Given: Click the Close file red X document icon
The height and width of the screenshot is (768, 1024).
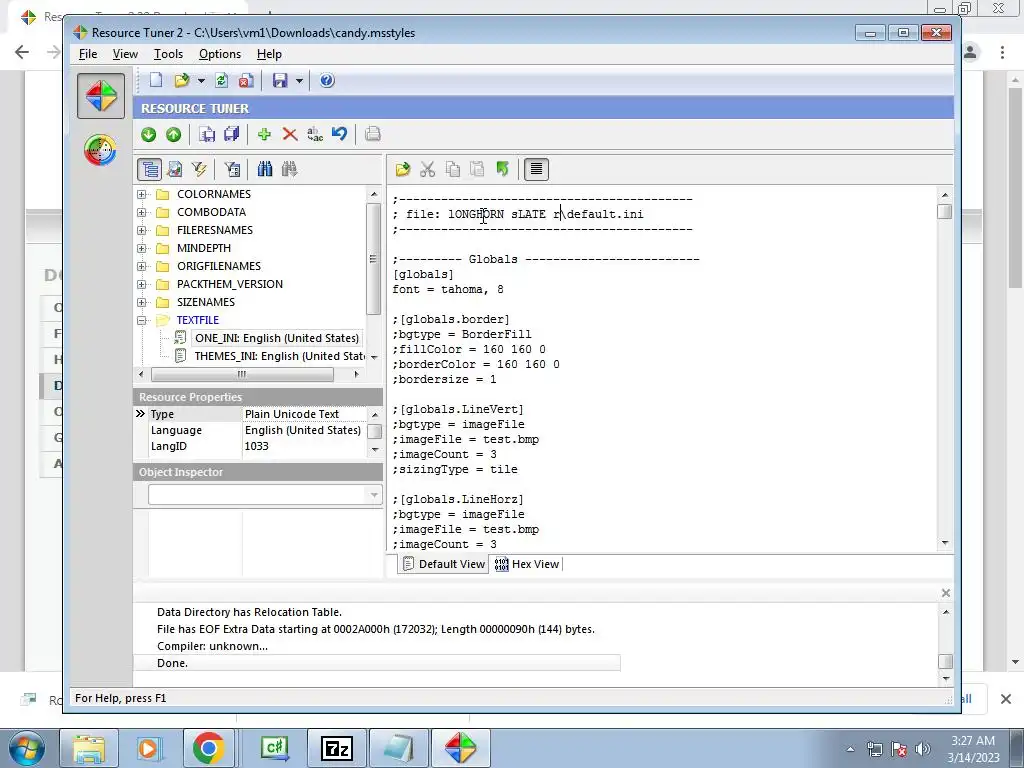Looking at the screenshot, I should [x=246, y=80].
